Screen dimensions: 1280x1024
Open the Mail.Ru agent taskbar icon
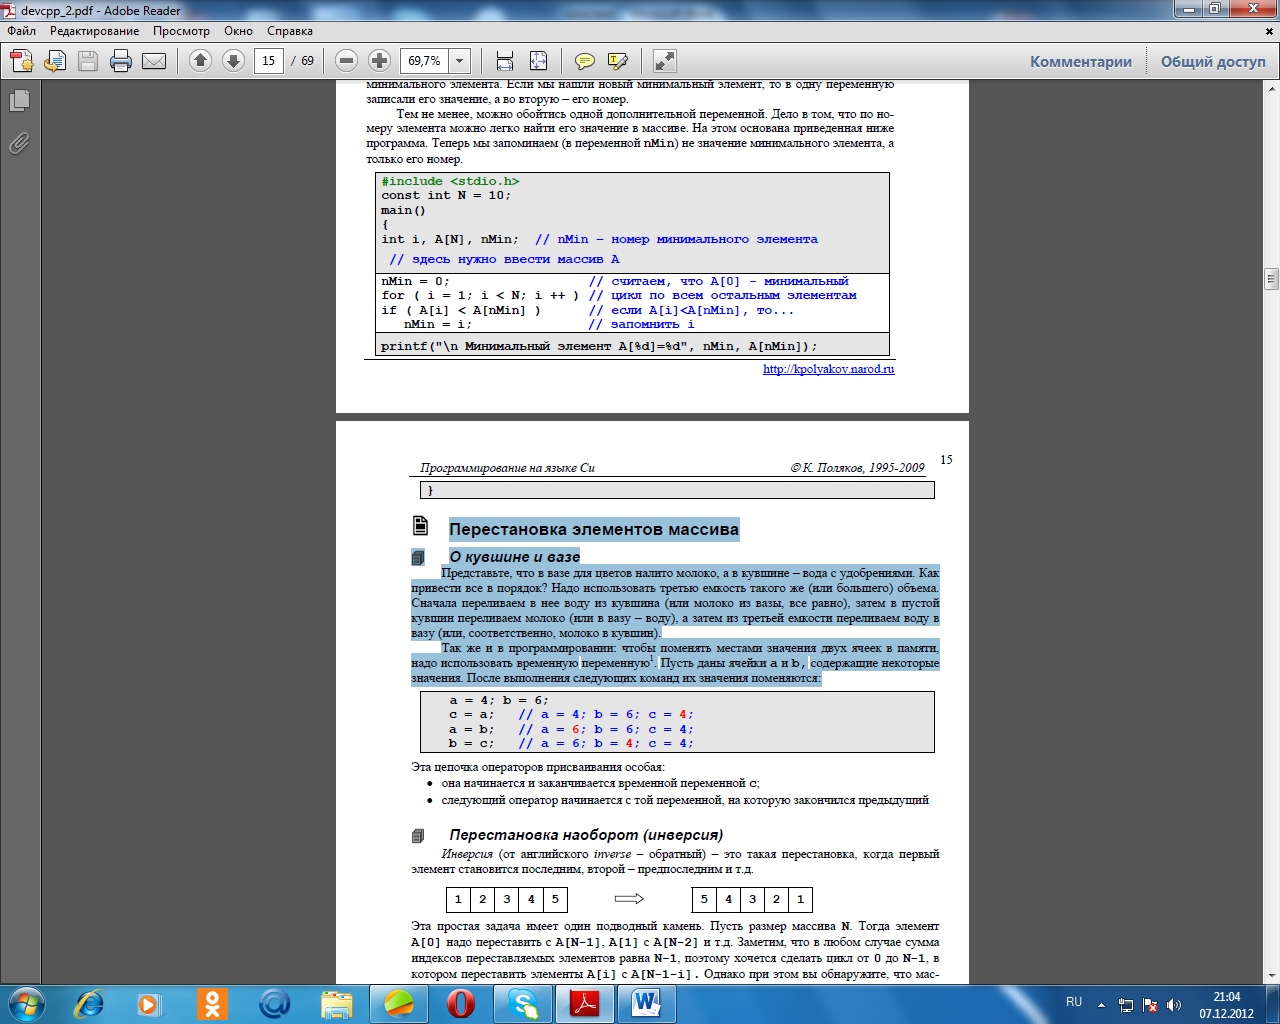tap(274, 1003)
